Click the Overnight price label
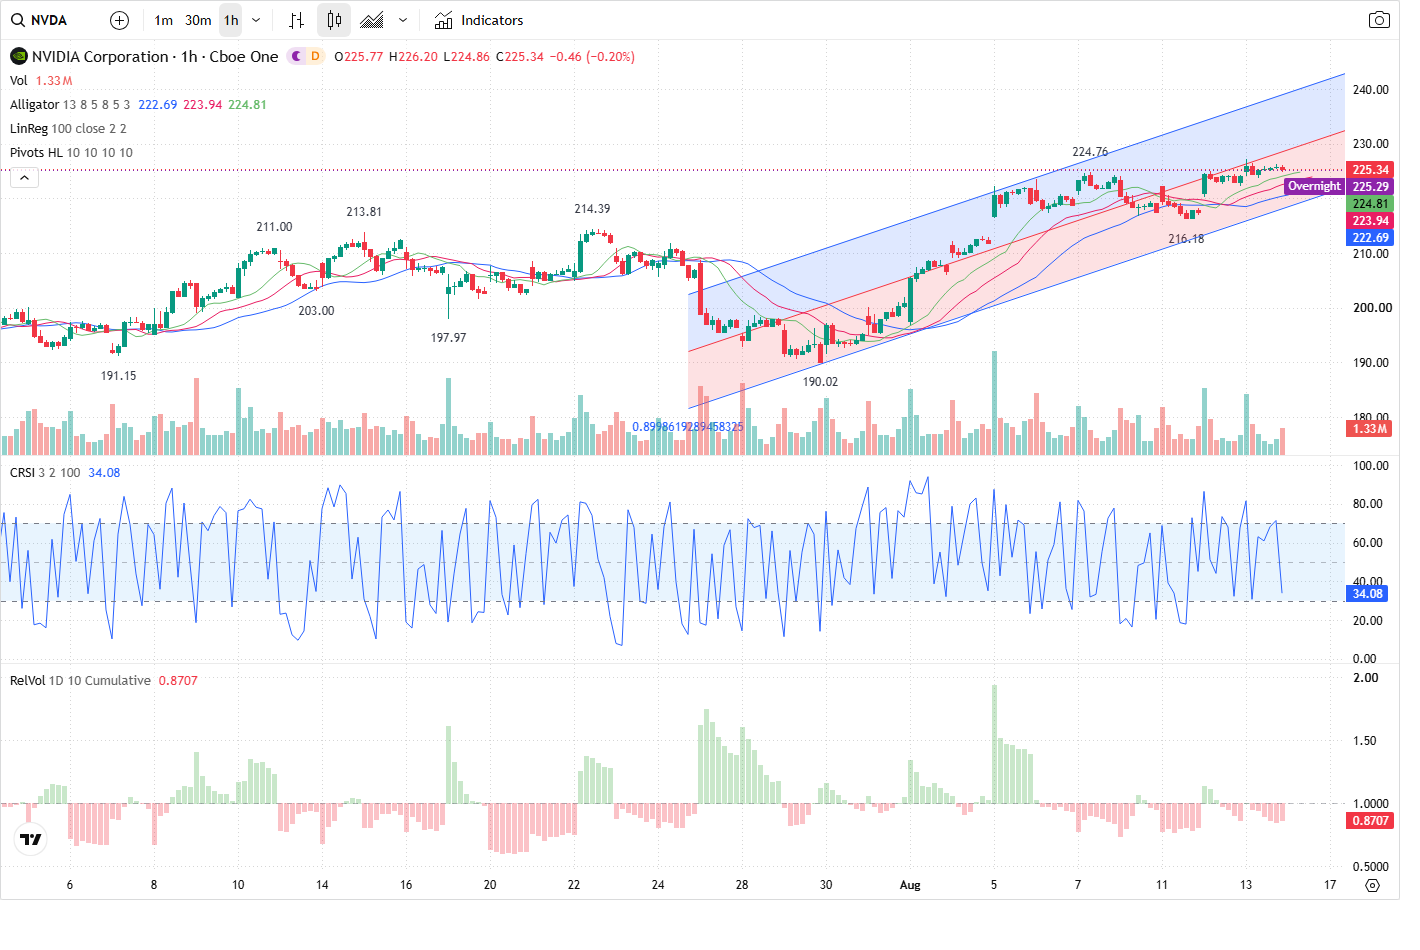 pos(1314,186)
